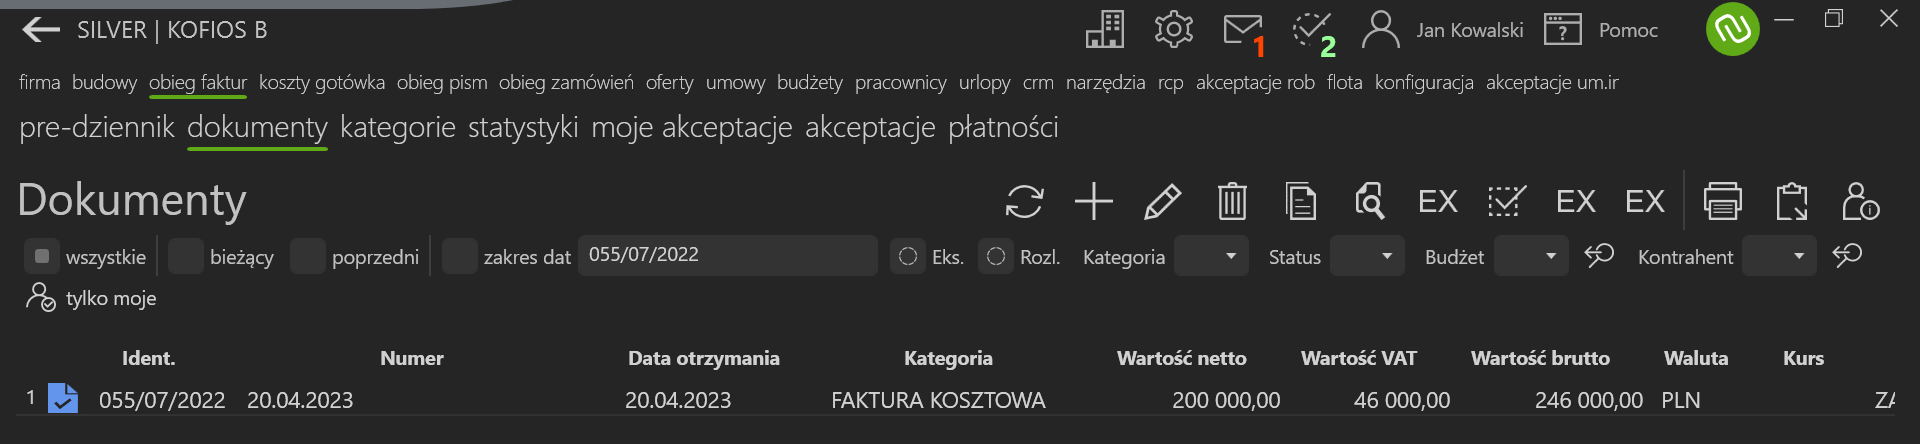Open the 'koszty gotówka' menu item
Viewport: 1920px width, 444px height.
point(322,82)
